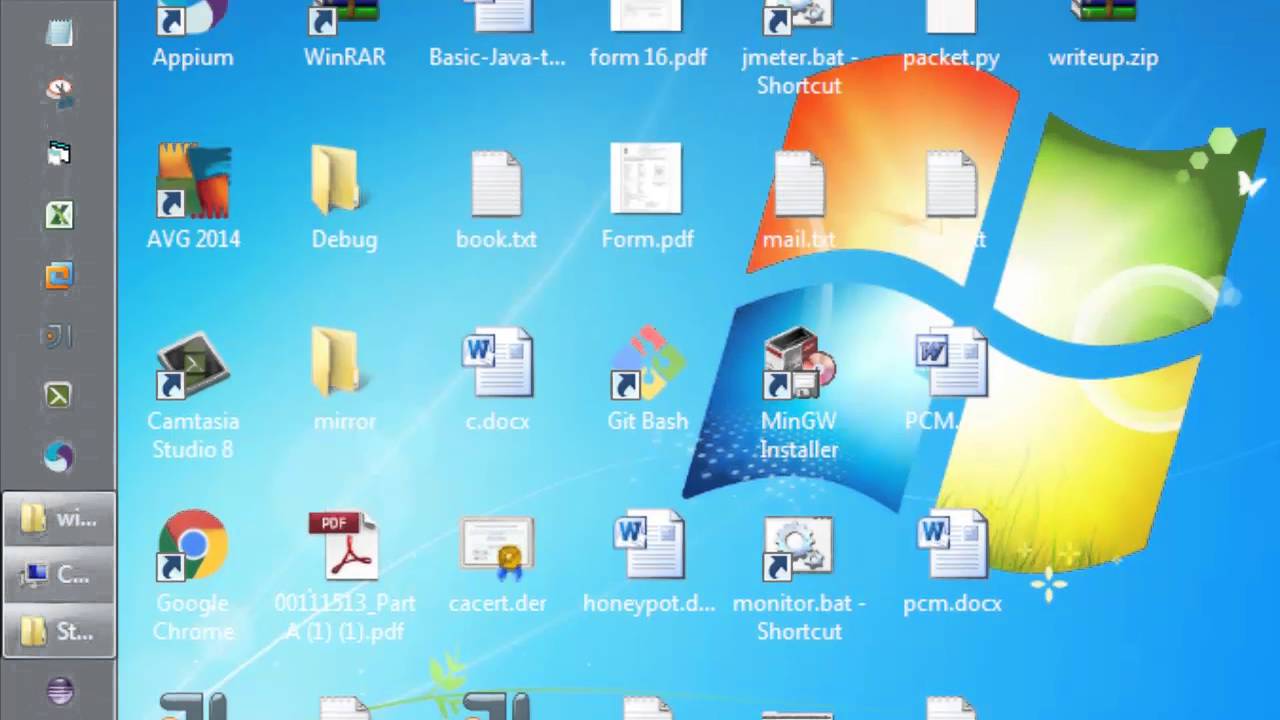Select the pcm.docx Word document
Image resolution: width=1280 pixels, height=720 pixels.
click(x=951, y=562)
